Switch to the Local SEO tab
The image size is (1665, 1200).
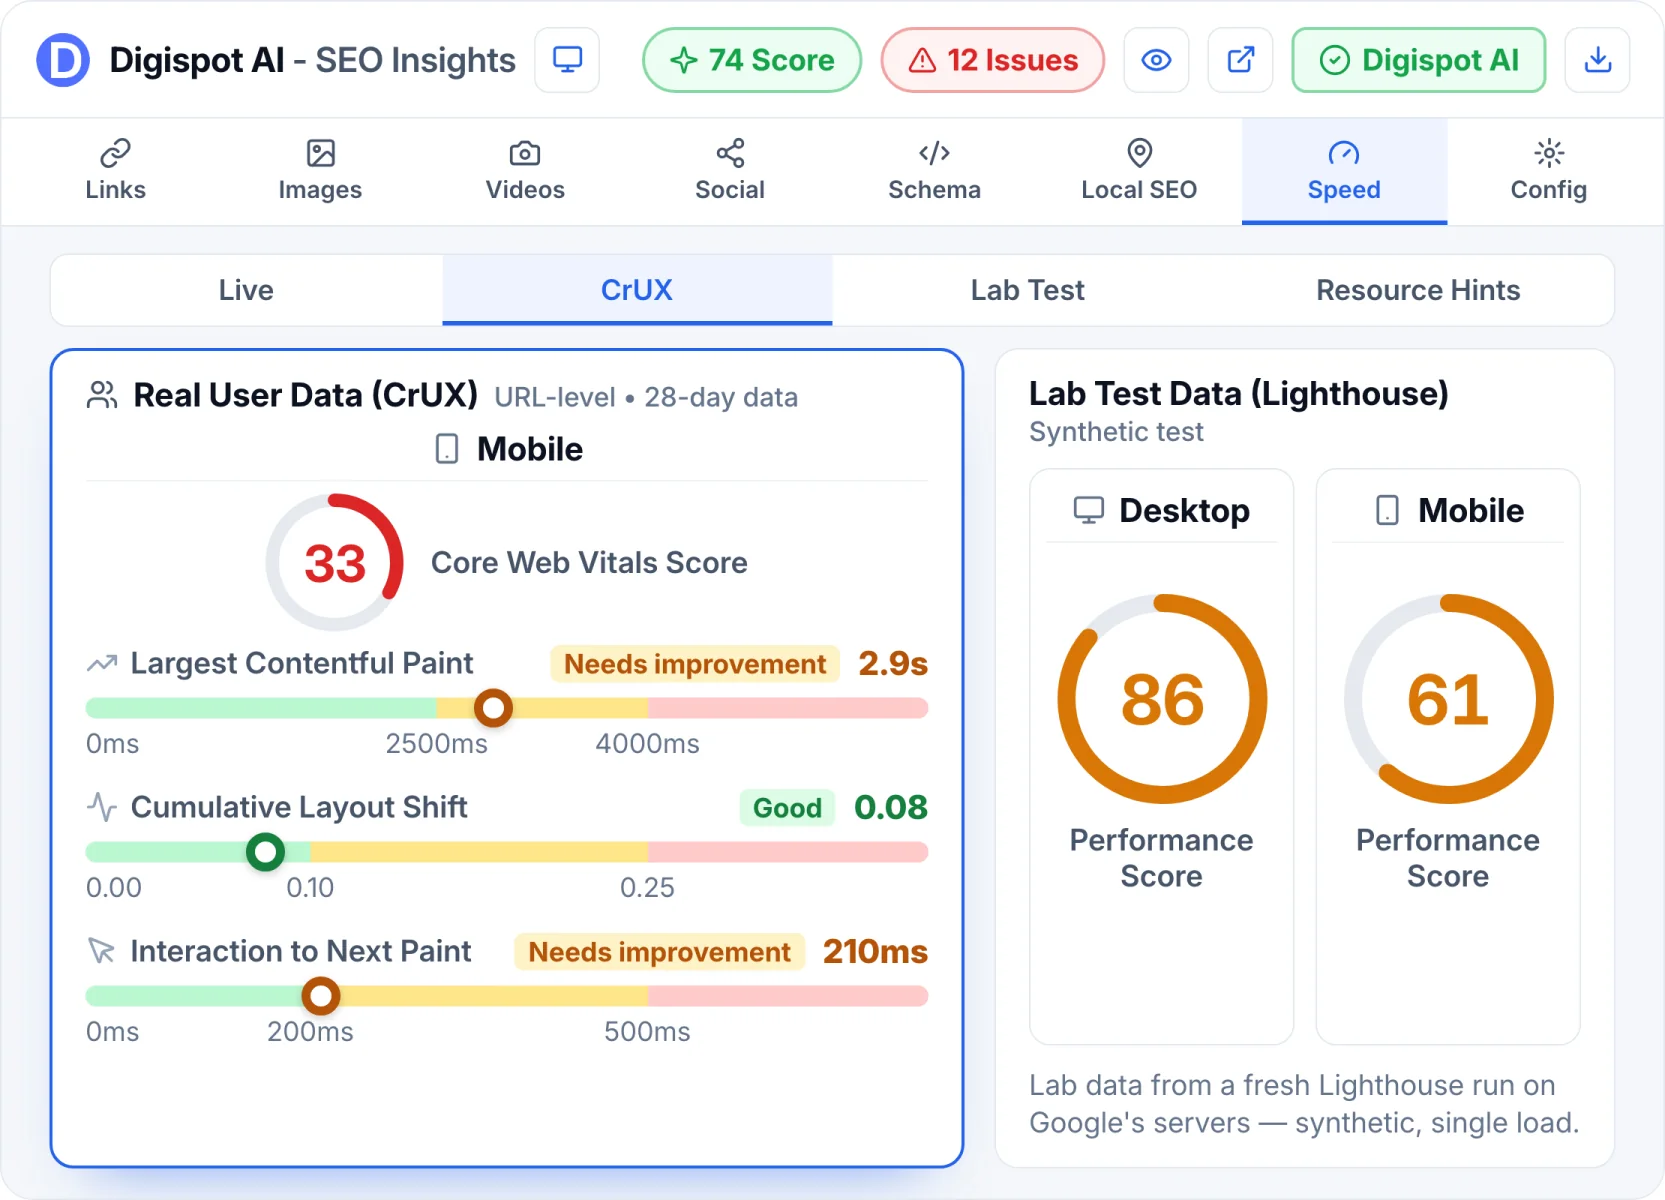click(1139, 171)
